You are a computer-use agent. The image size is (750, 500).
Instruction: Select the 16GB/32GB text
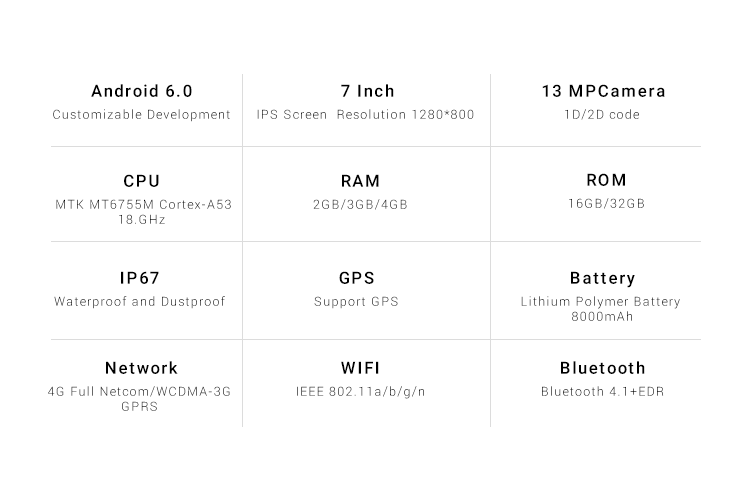coord(607,204)
